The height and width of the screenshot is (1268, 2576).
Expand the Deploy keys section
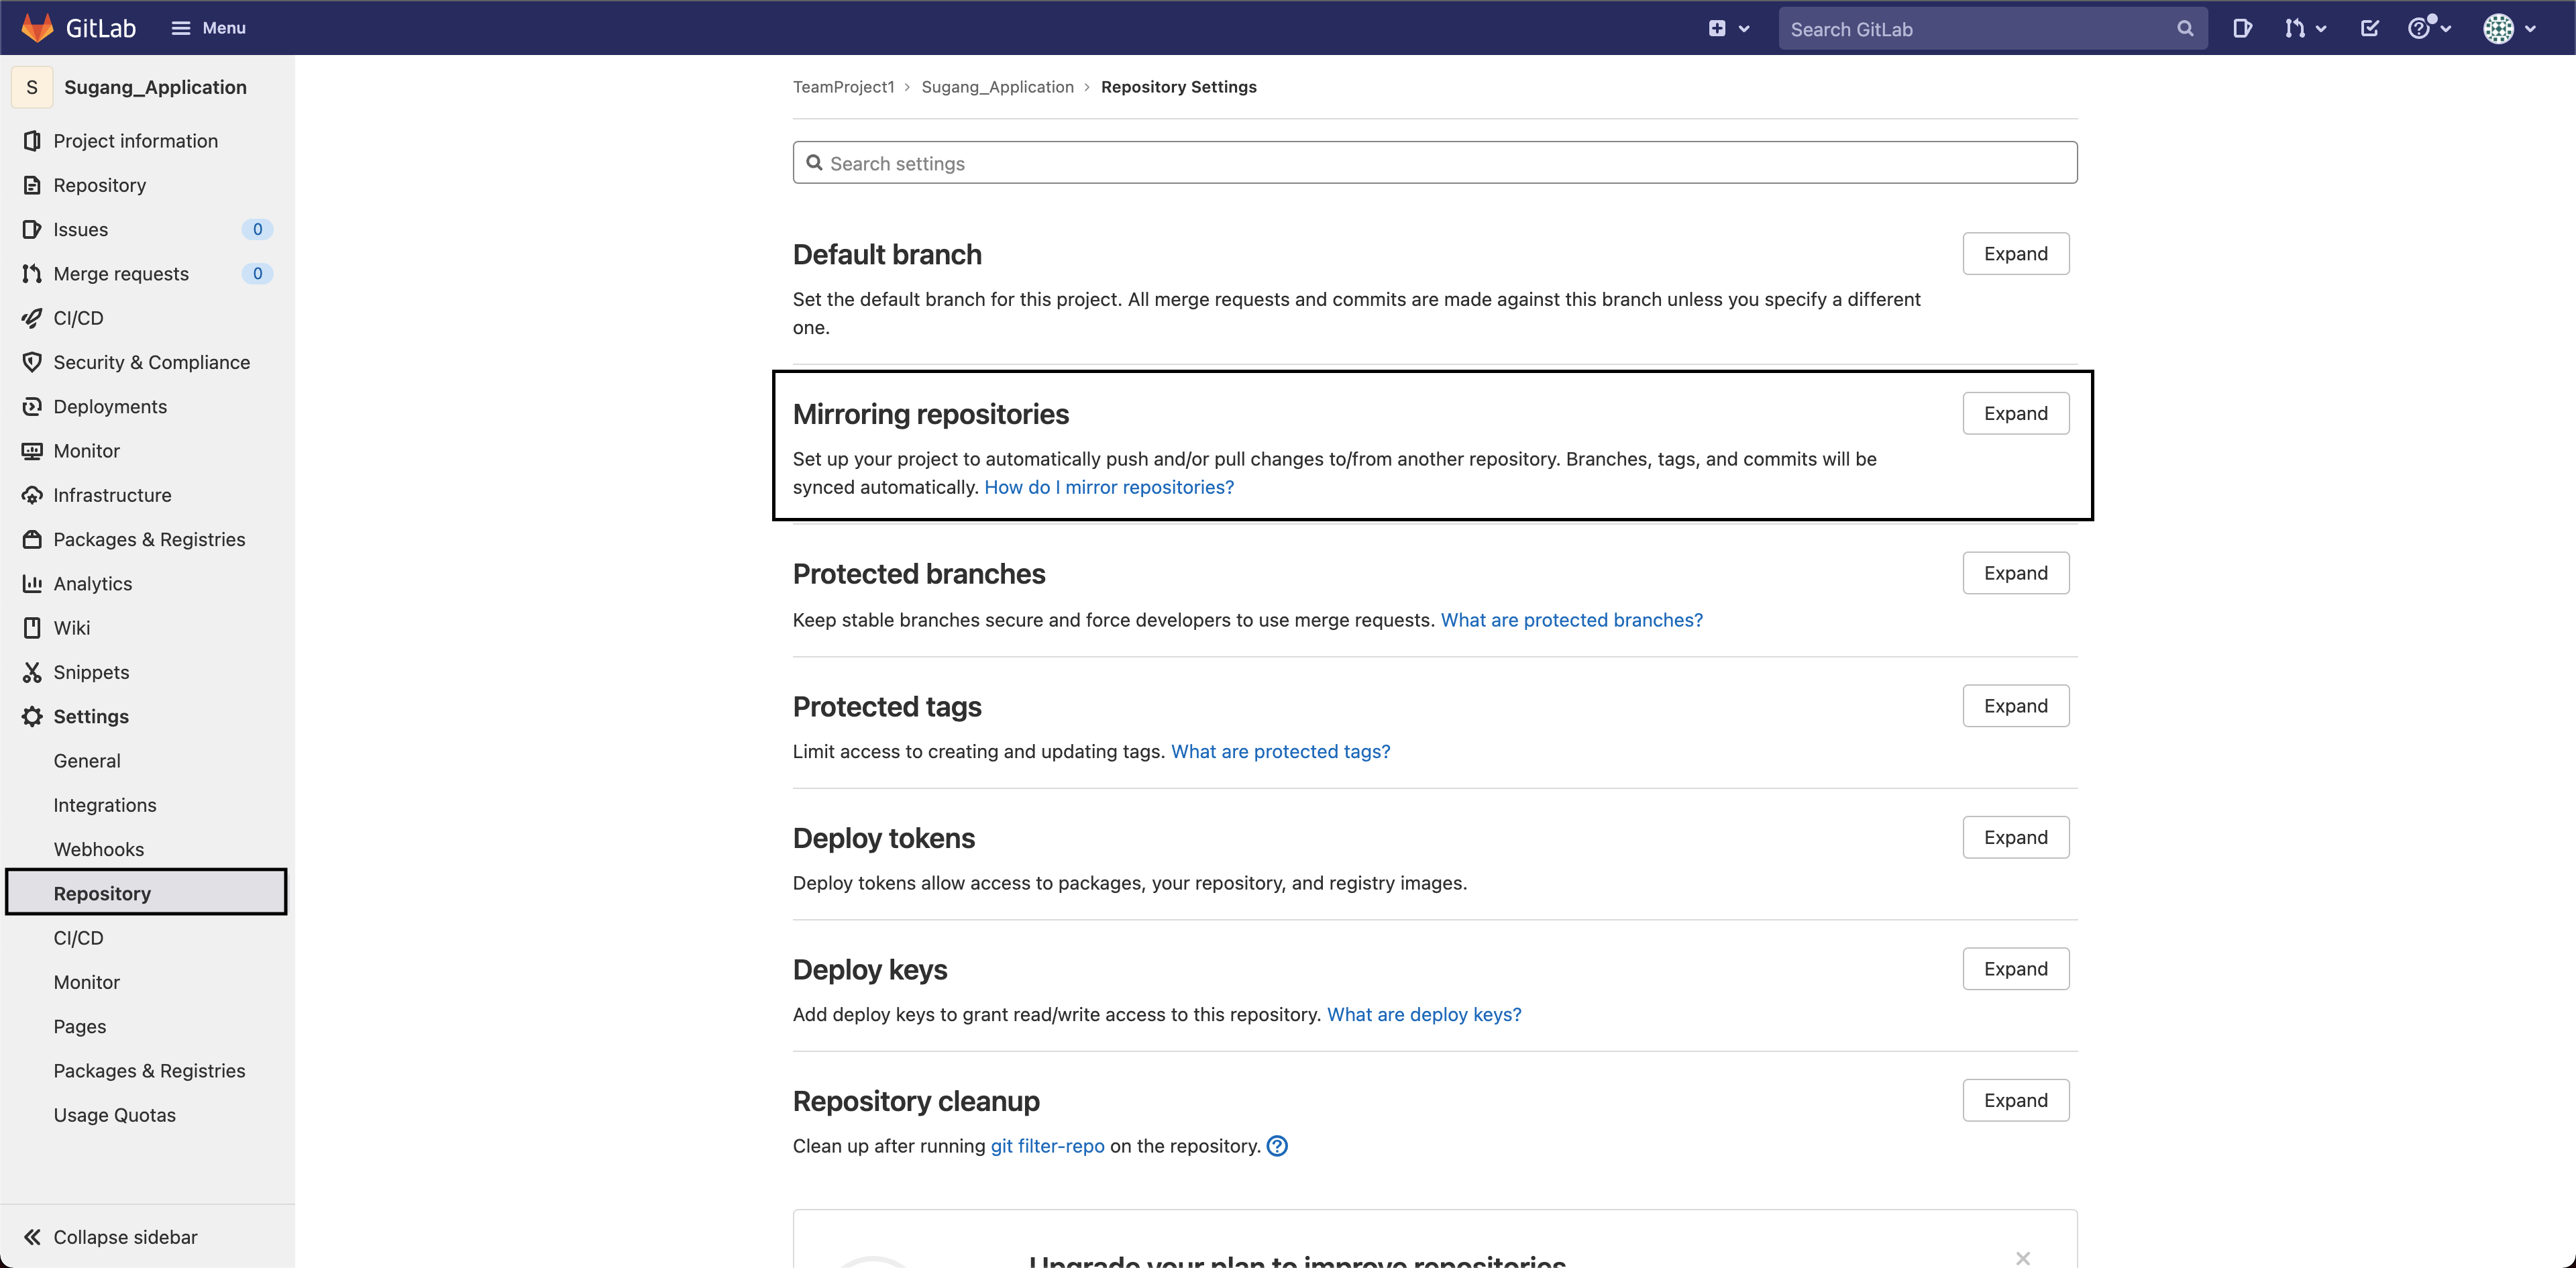[2015, 969]
